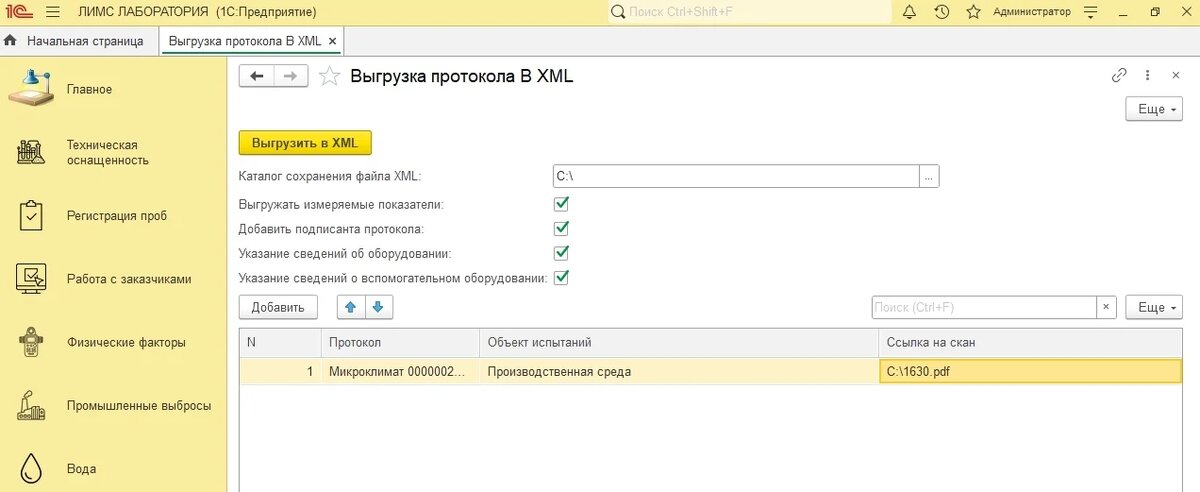This screenshot has height=492, width=1200.
Task: Toggle Выгружать измеряемые показатели checkbox
Action: point(561,203)
